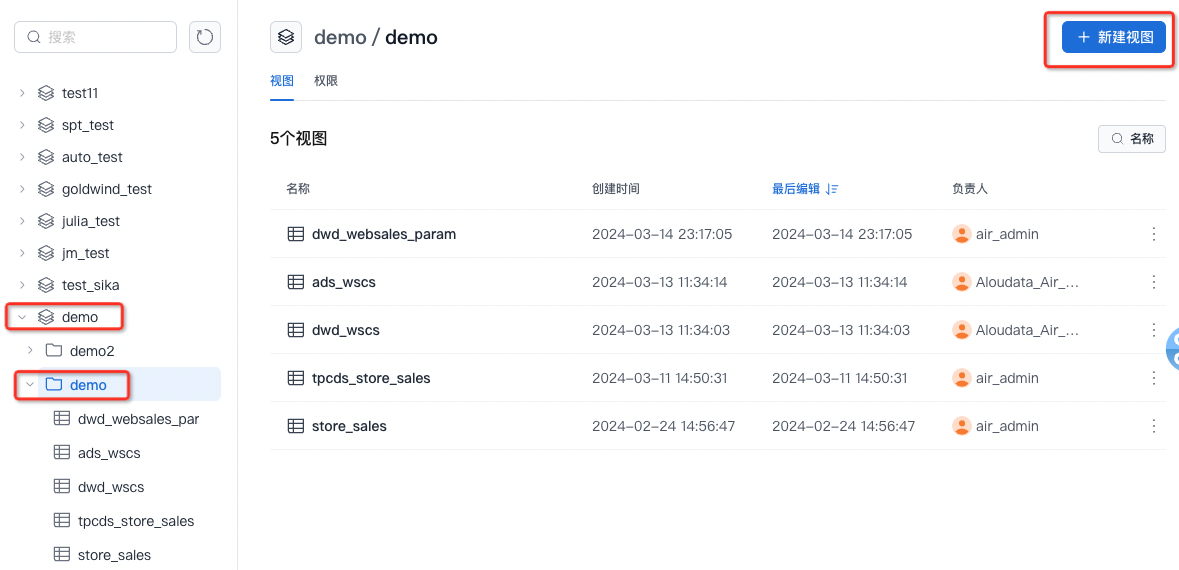Click the floating assistant icon at right edge

1172,347
